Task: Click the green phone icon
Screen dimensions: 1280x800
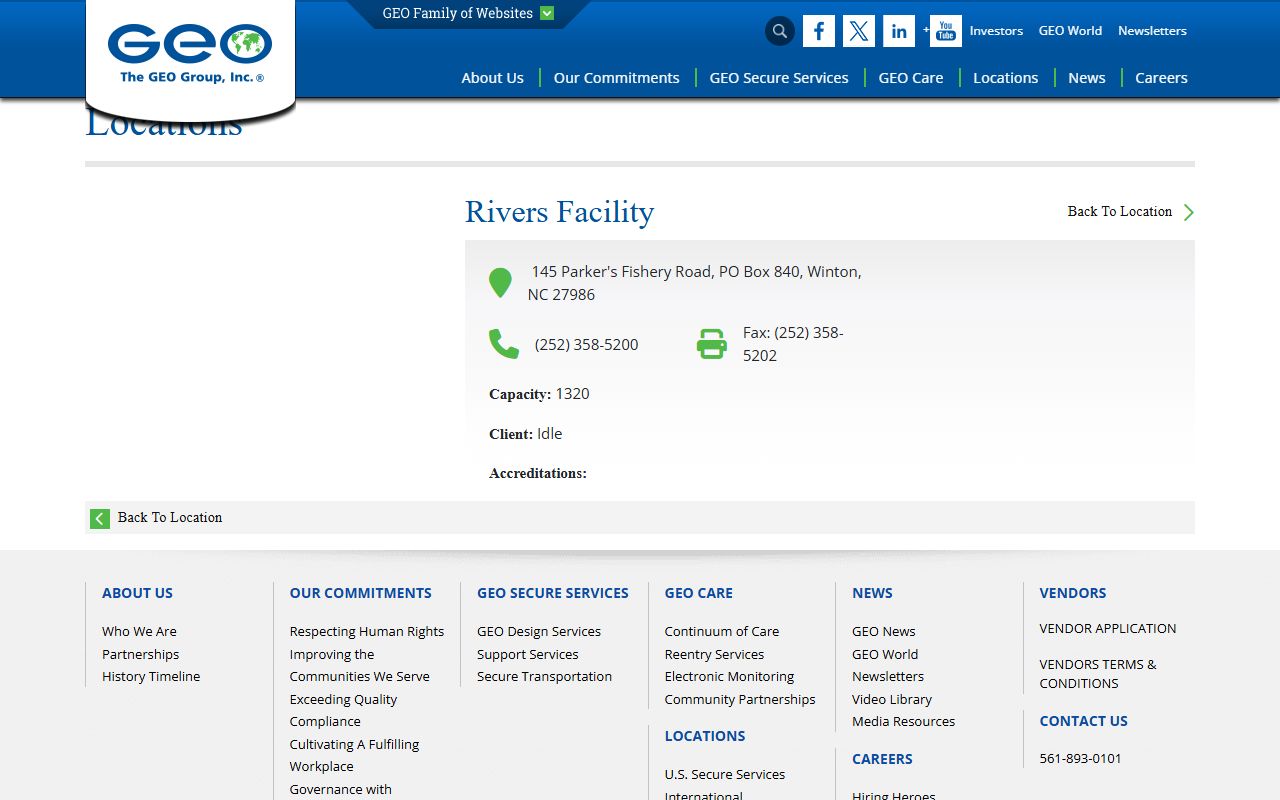Action: (504, 344)
